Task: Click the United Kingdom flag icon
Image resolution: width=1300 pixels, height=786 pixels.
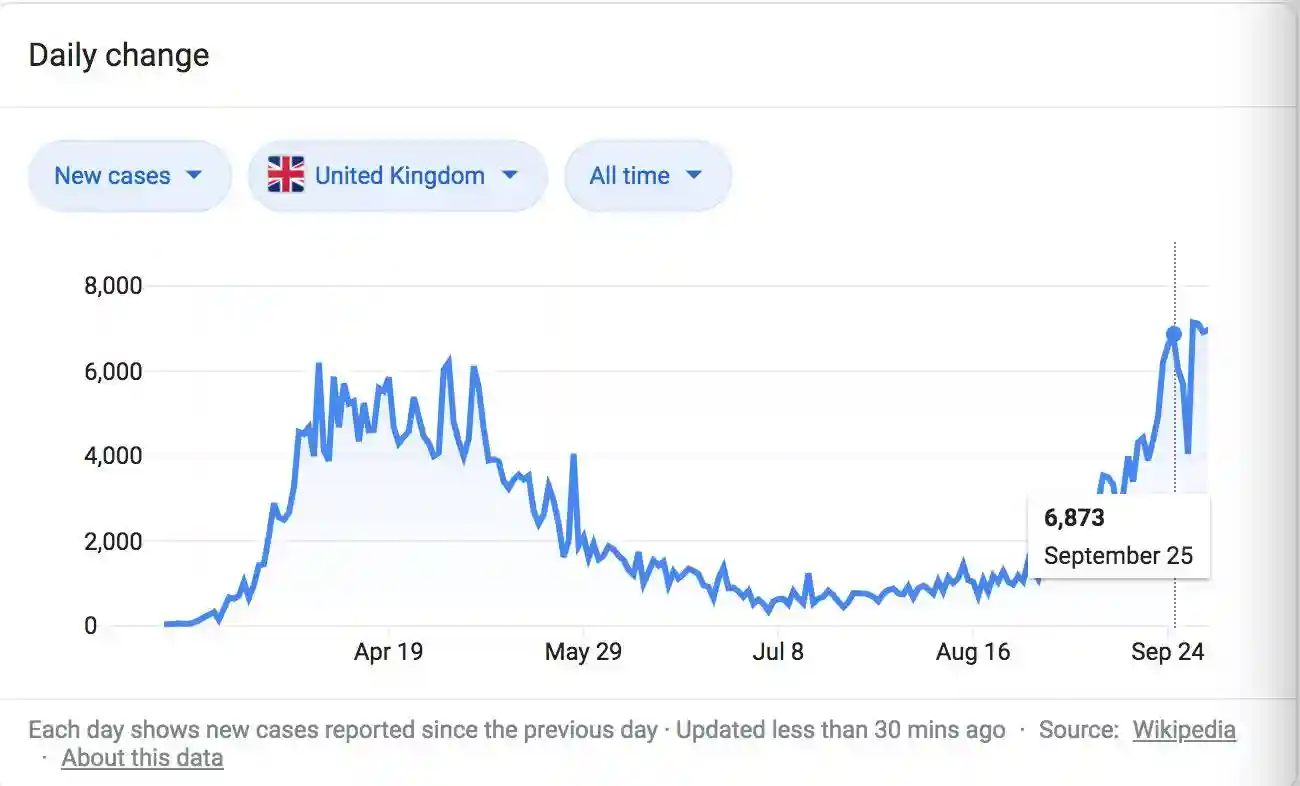Action: 286,176
